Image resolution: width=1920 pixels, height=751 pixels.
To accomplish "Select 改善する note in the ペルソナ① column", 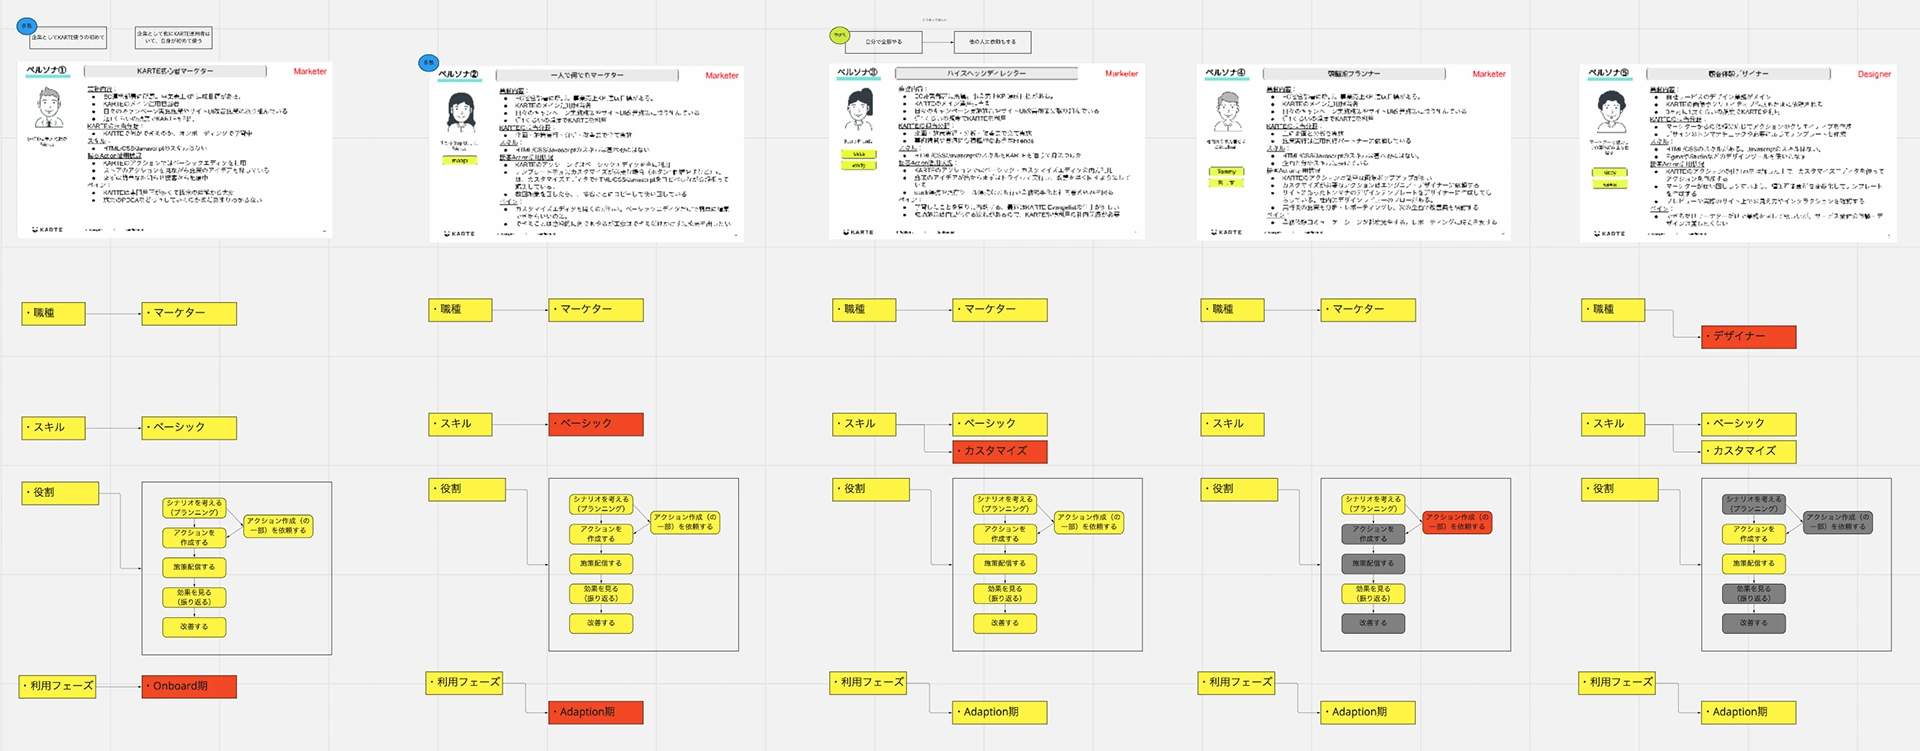I will point(194,627).
